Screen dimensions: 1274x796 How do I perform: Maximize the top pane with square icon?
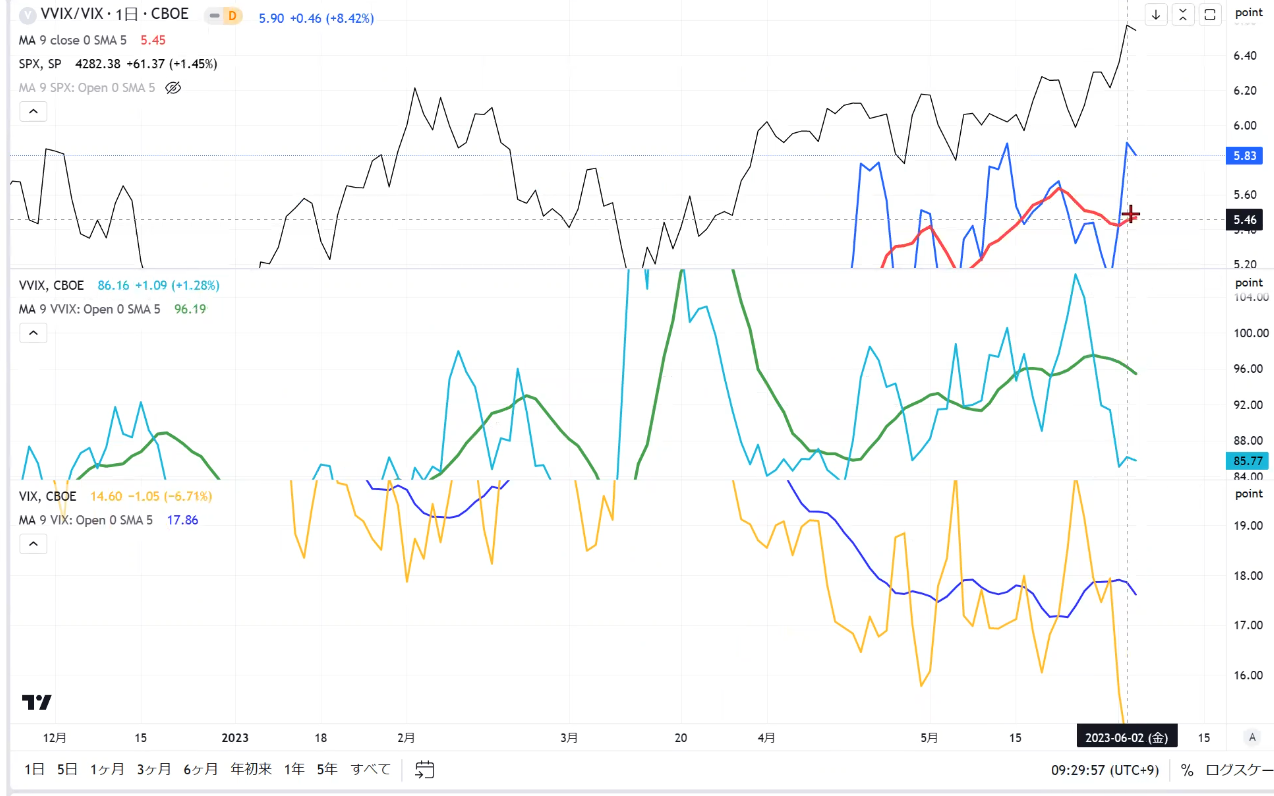point(1210,14)
